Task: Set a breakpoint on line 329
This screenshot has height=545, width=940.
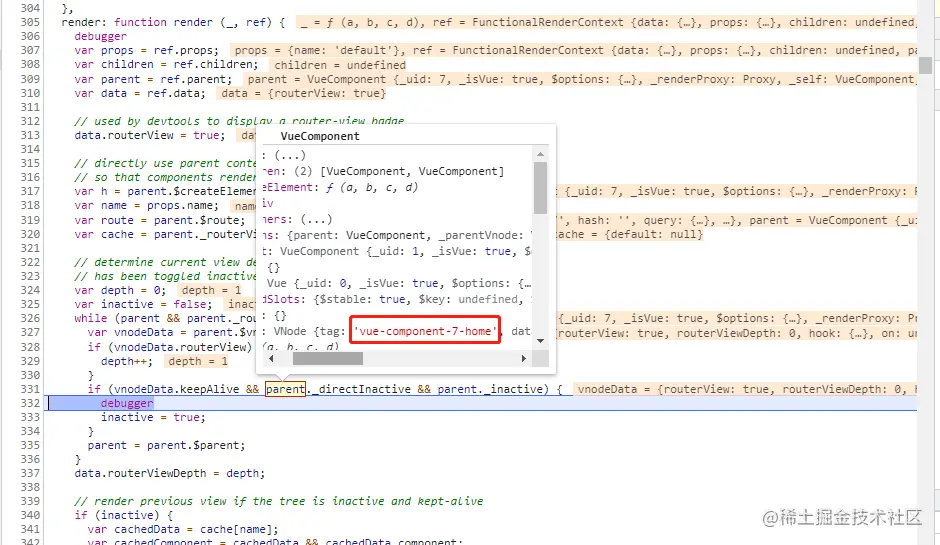Action: tap(30, 361)
